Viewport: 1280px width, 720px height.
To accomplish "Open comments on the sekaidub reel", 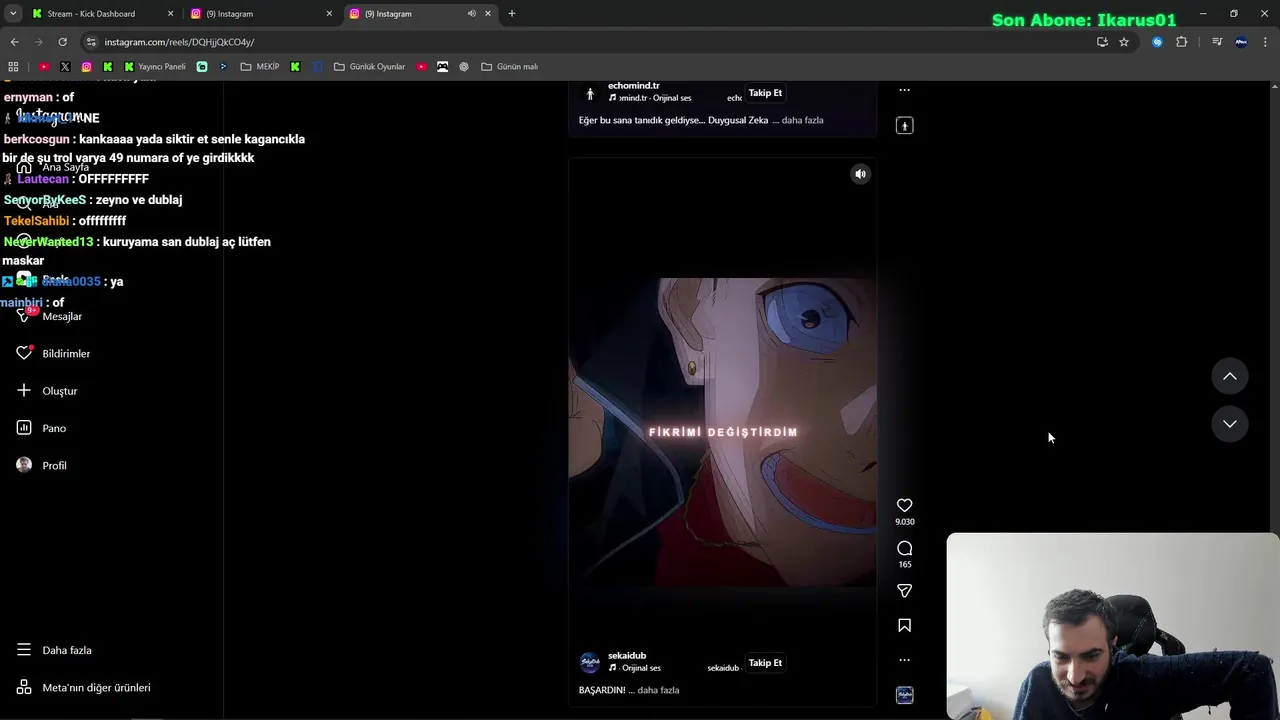I will click(904, 548).
